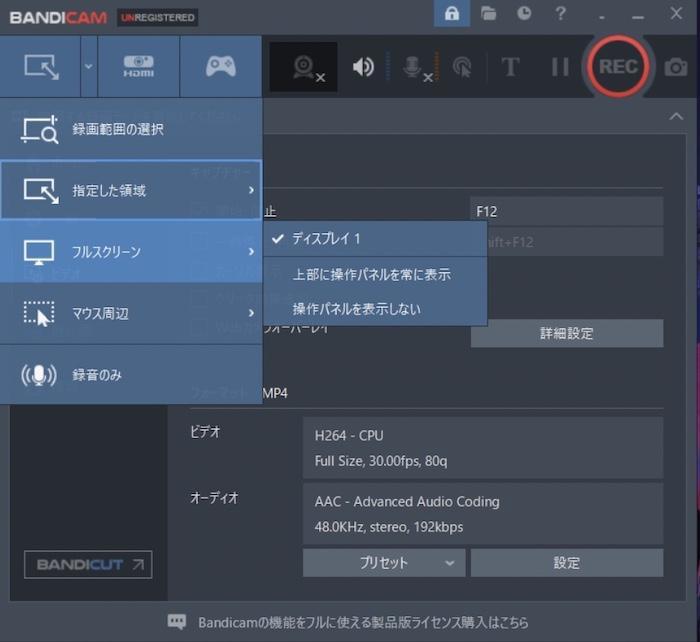This screenshot has width=700, height=642.
Task: Click the chat bubble icon in footer
Action: point(176,621)
